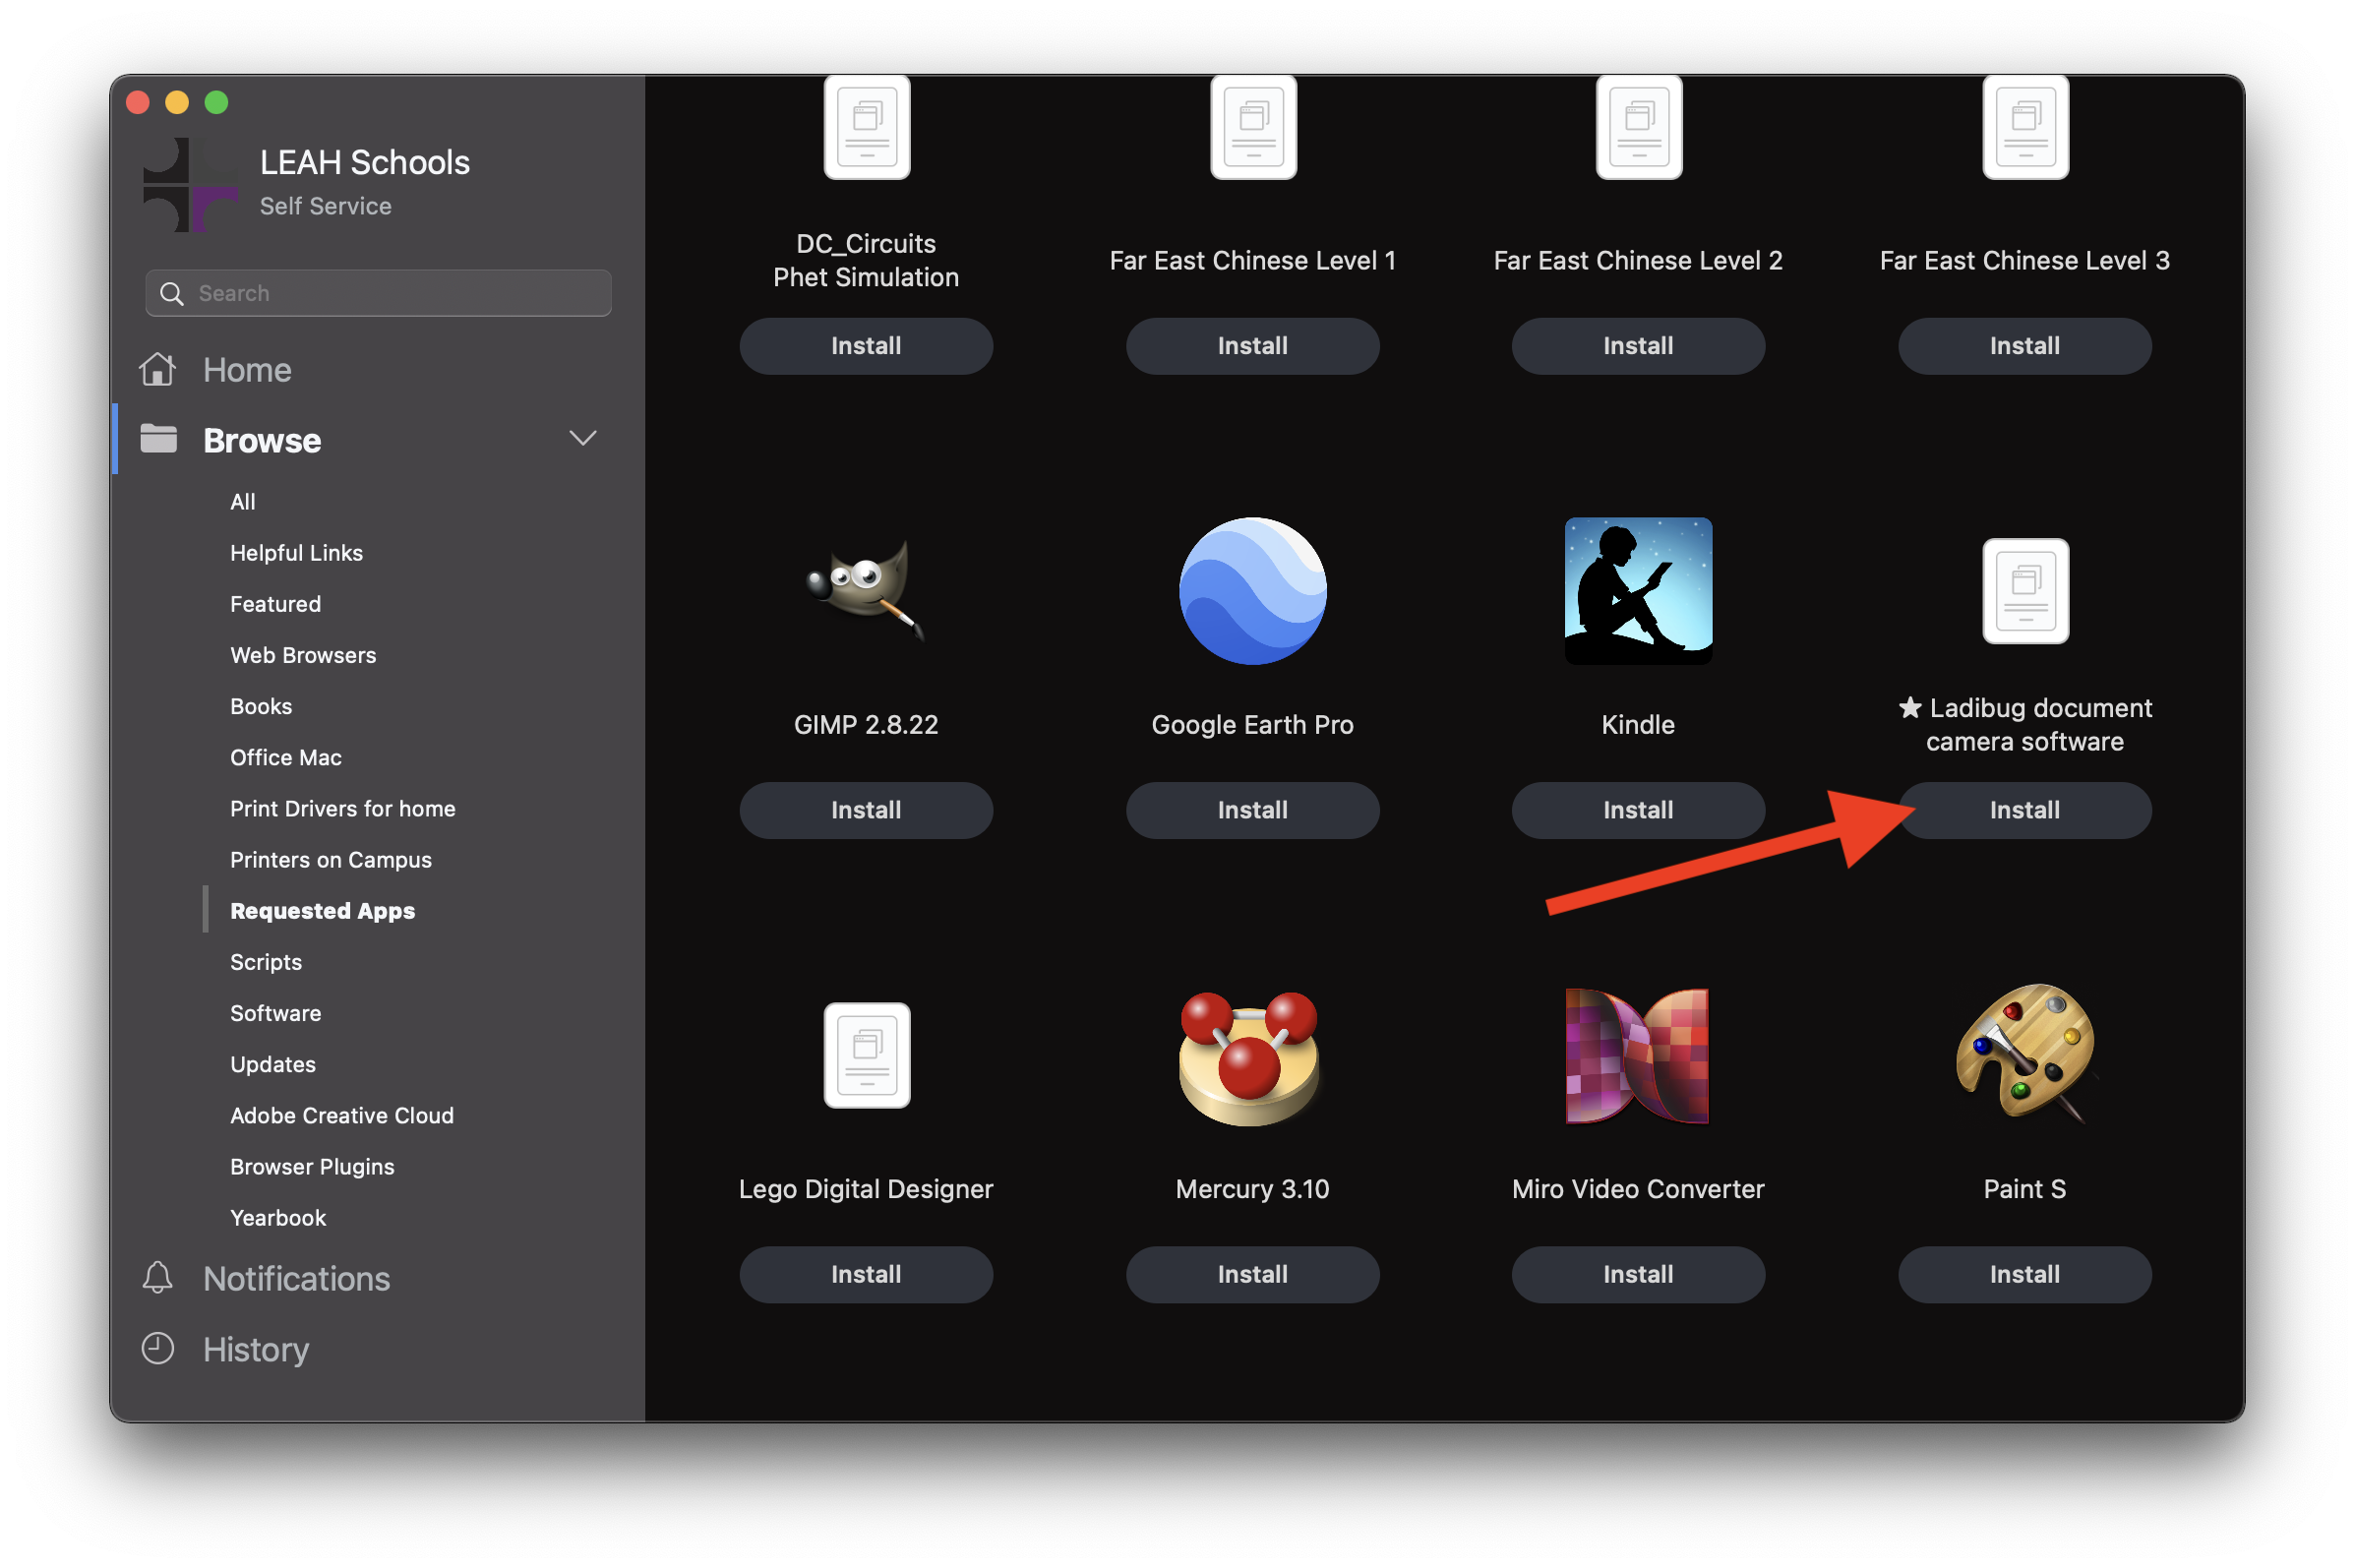Image resolution: width=2355 pixels, height=1568 pixels.
Task: Install Mercury 3.10
Action: coord(1252,1274)
